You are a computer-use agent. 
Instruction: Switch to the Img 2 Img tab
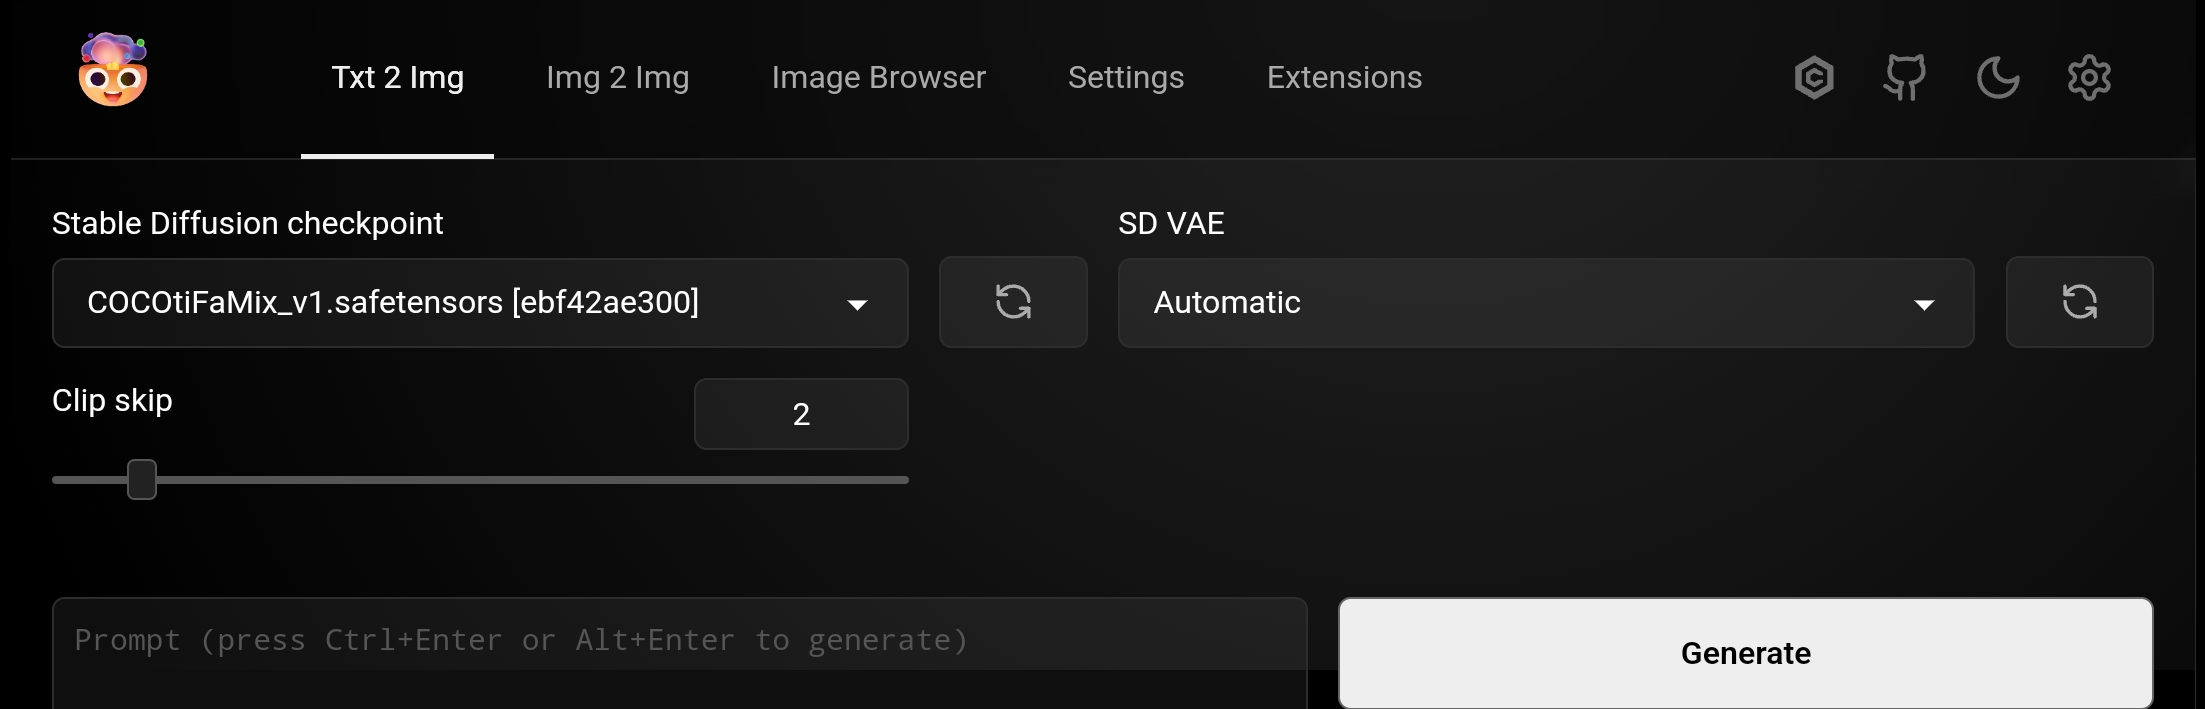click(x=617, y=77)
